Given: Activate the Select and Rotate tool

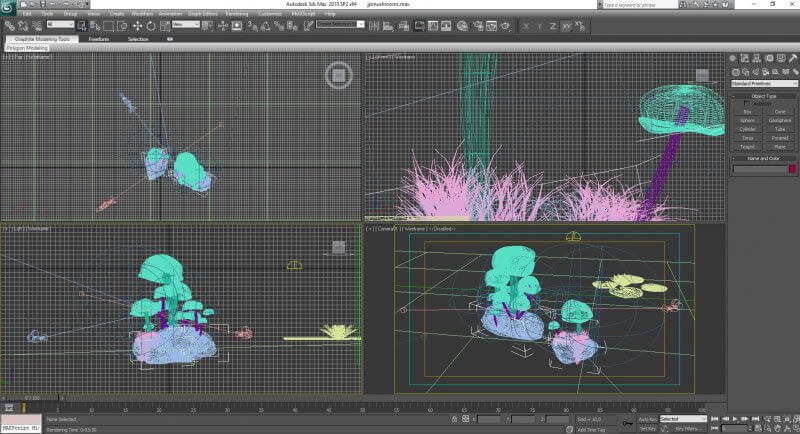Looking at the screenshot, I should tap(151, 25).
